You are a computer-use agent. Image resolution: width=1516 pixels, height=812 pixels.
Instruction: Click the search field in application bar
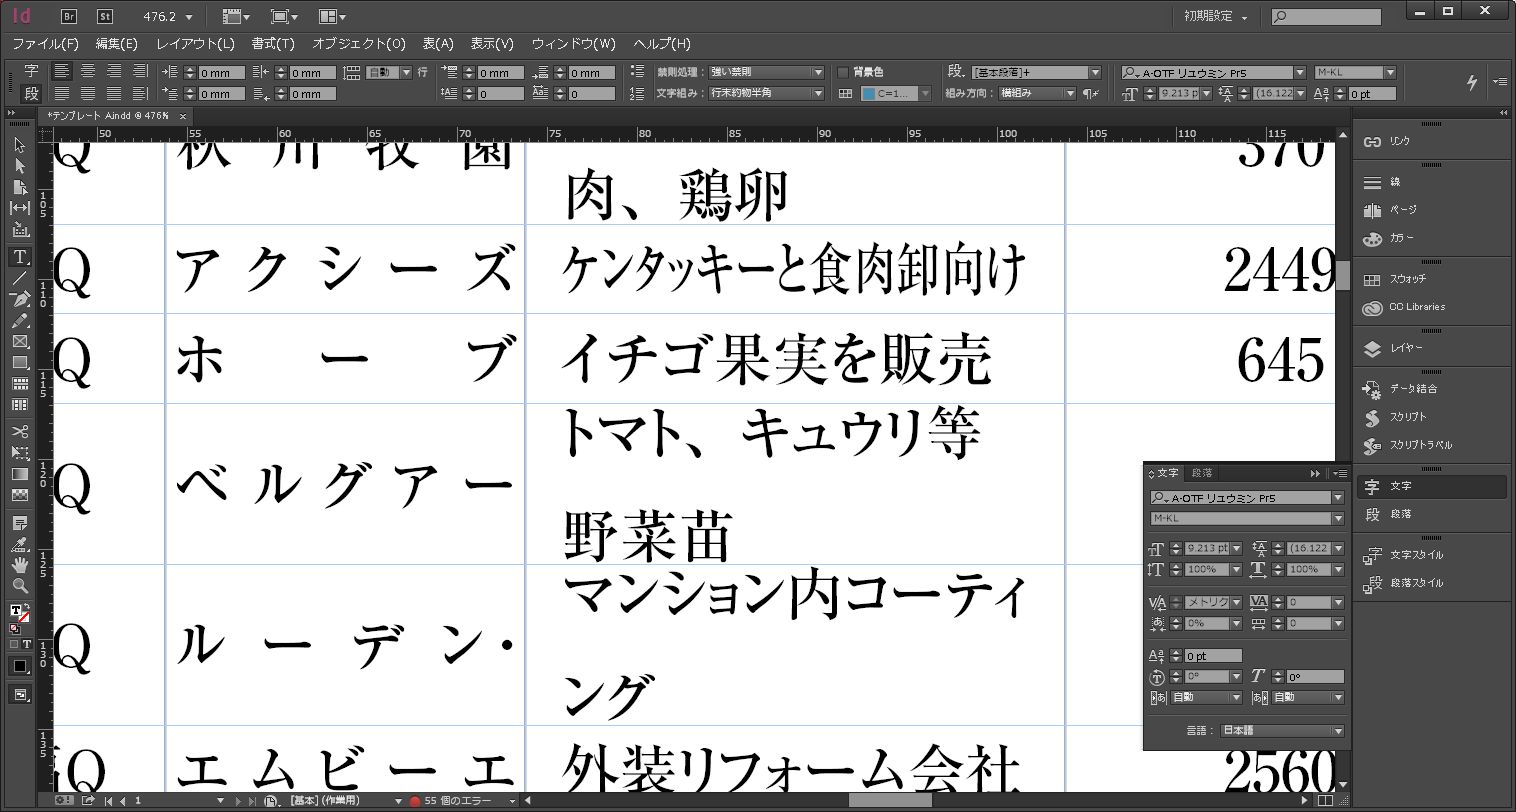pyautogui.click(x=1326, y=17)
